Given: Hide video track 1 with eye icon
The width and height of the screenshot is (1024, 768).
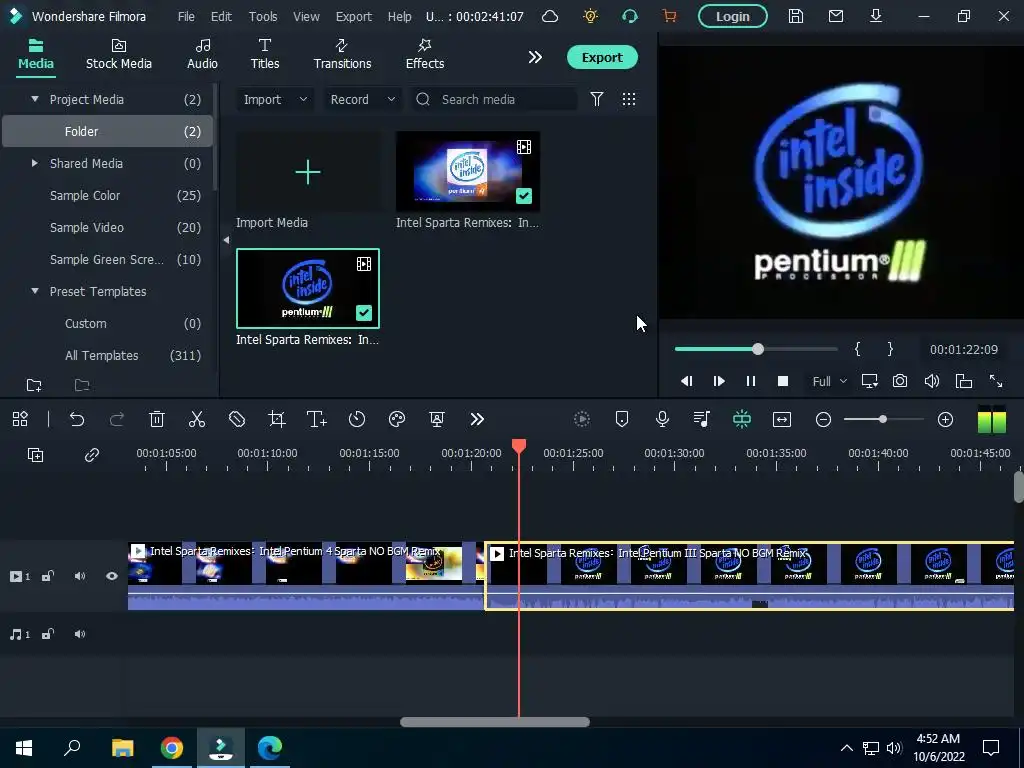Looking at the screenshot, I should [112, 576].
